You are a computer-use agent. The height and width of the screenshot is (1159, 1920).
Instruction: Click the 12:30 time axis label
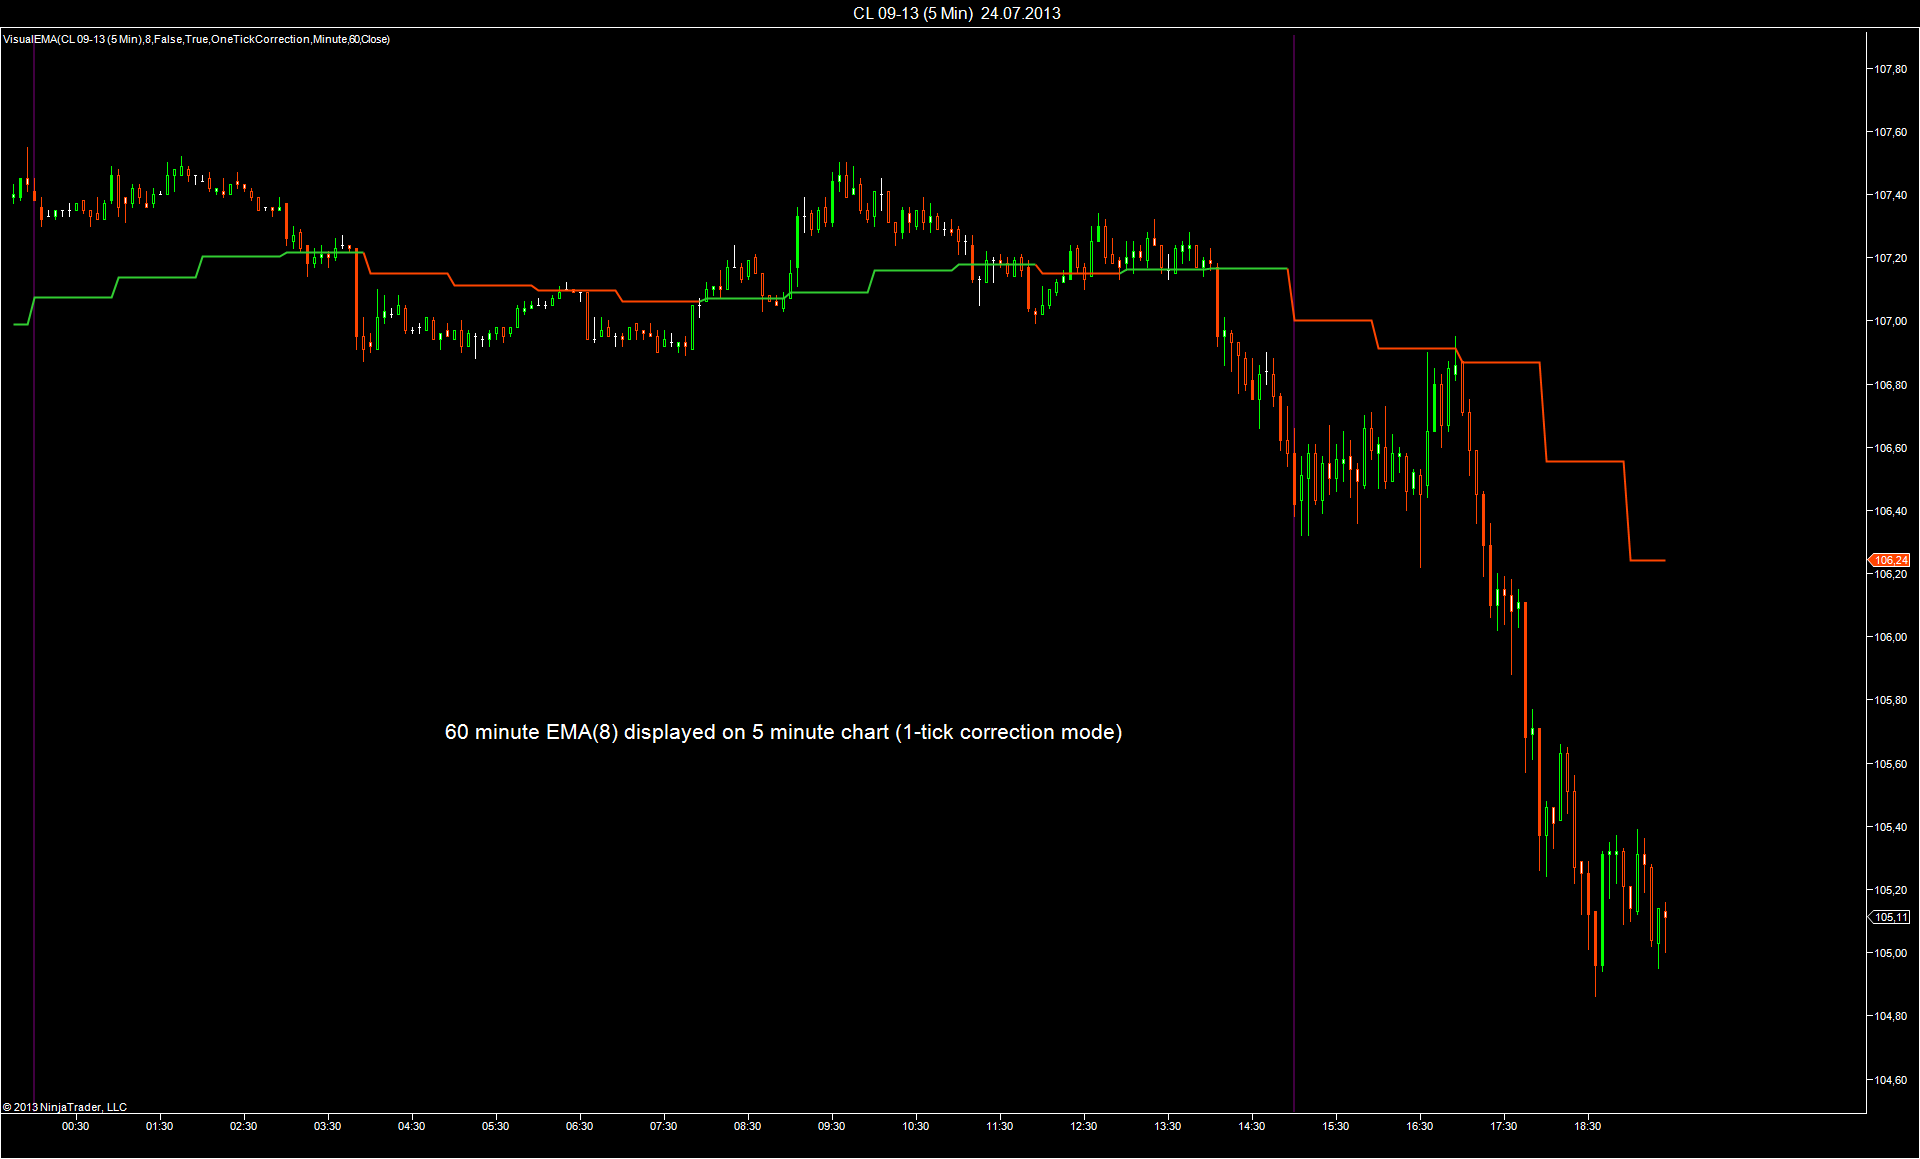point(1083,1126)
